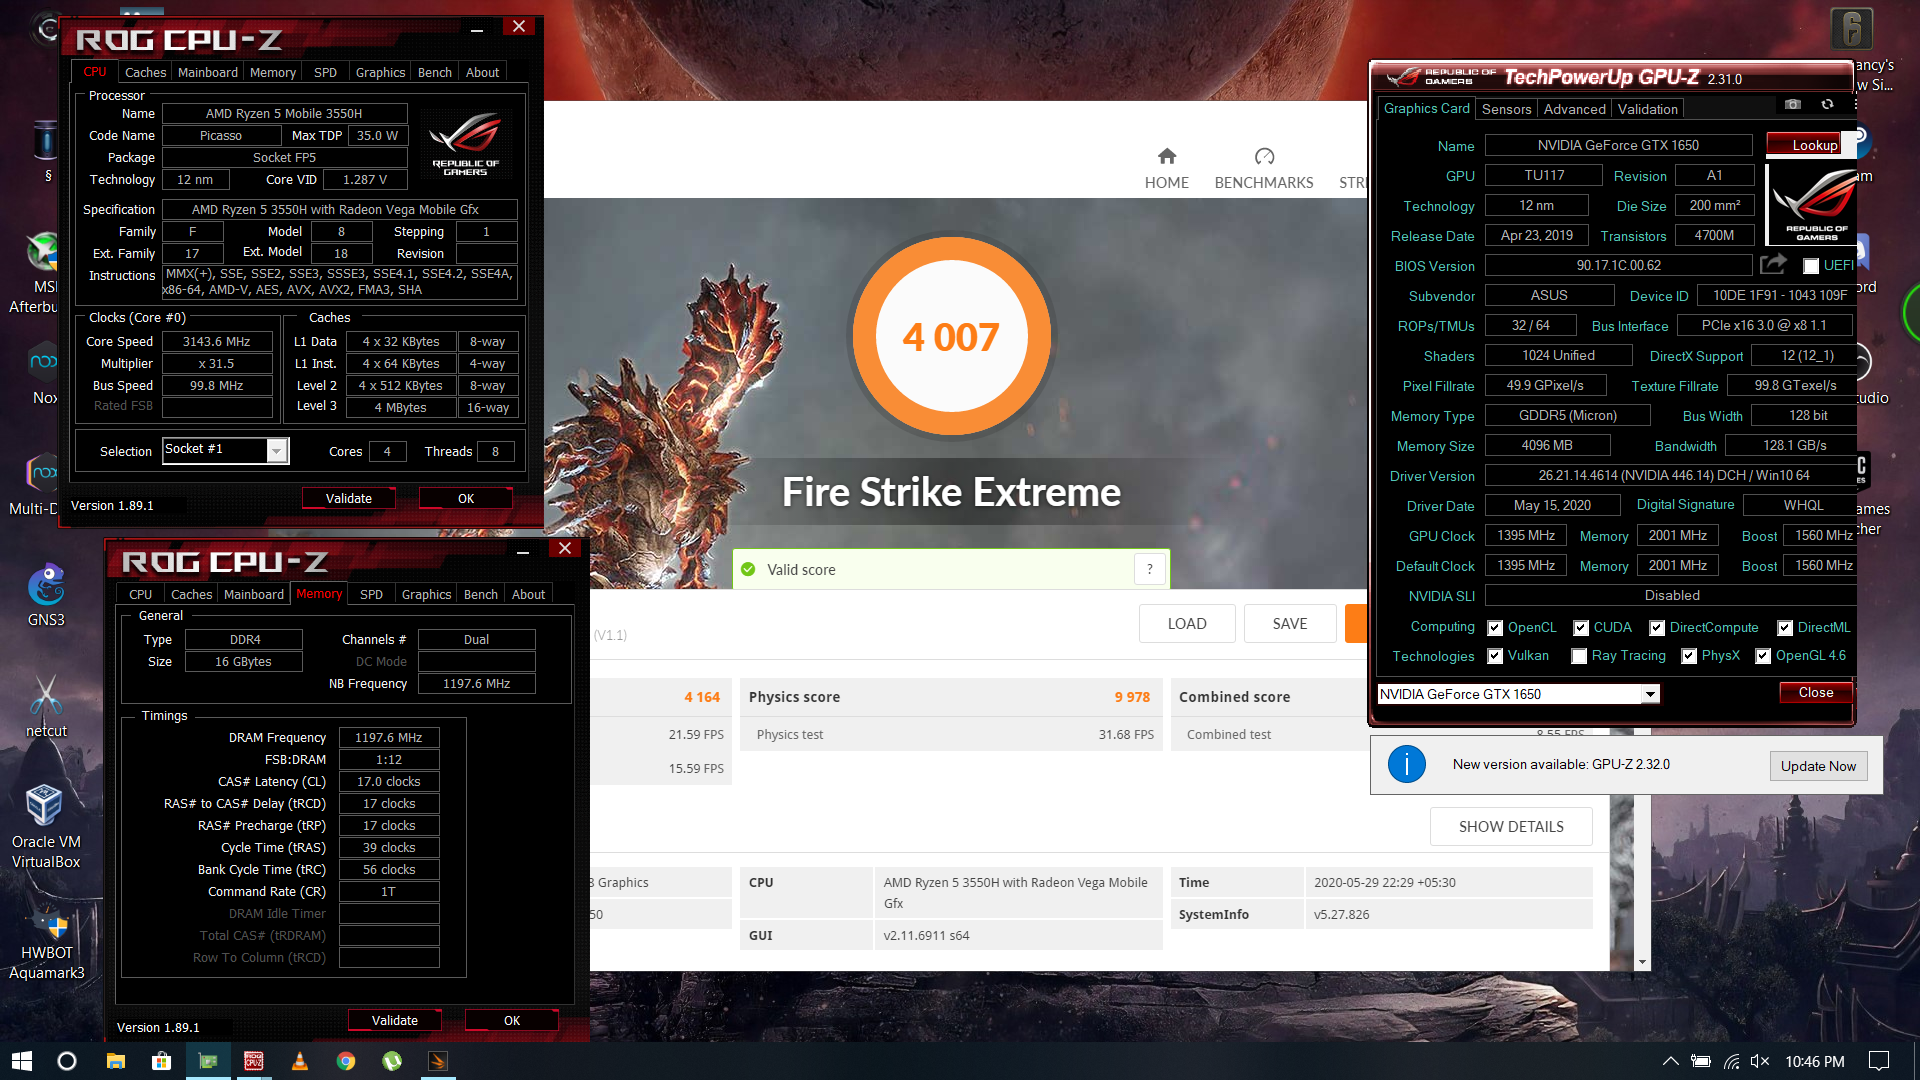Expand the Socket #1 selection dropdown
1920x1080 pixels.
point(277,451)
